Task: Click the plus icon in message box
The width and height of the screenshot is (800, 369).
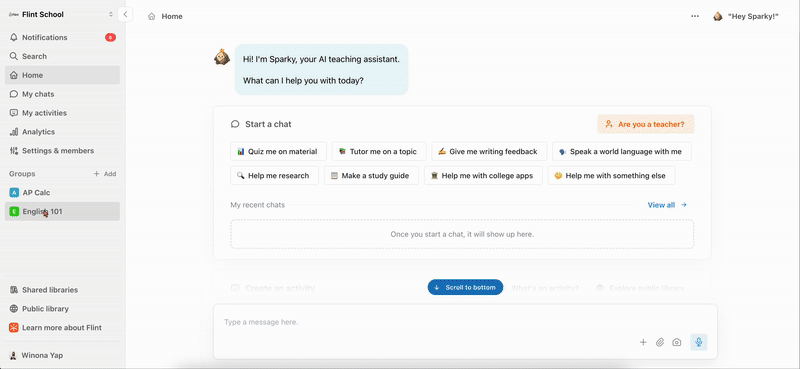Action: click(643, 342)
